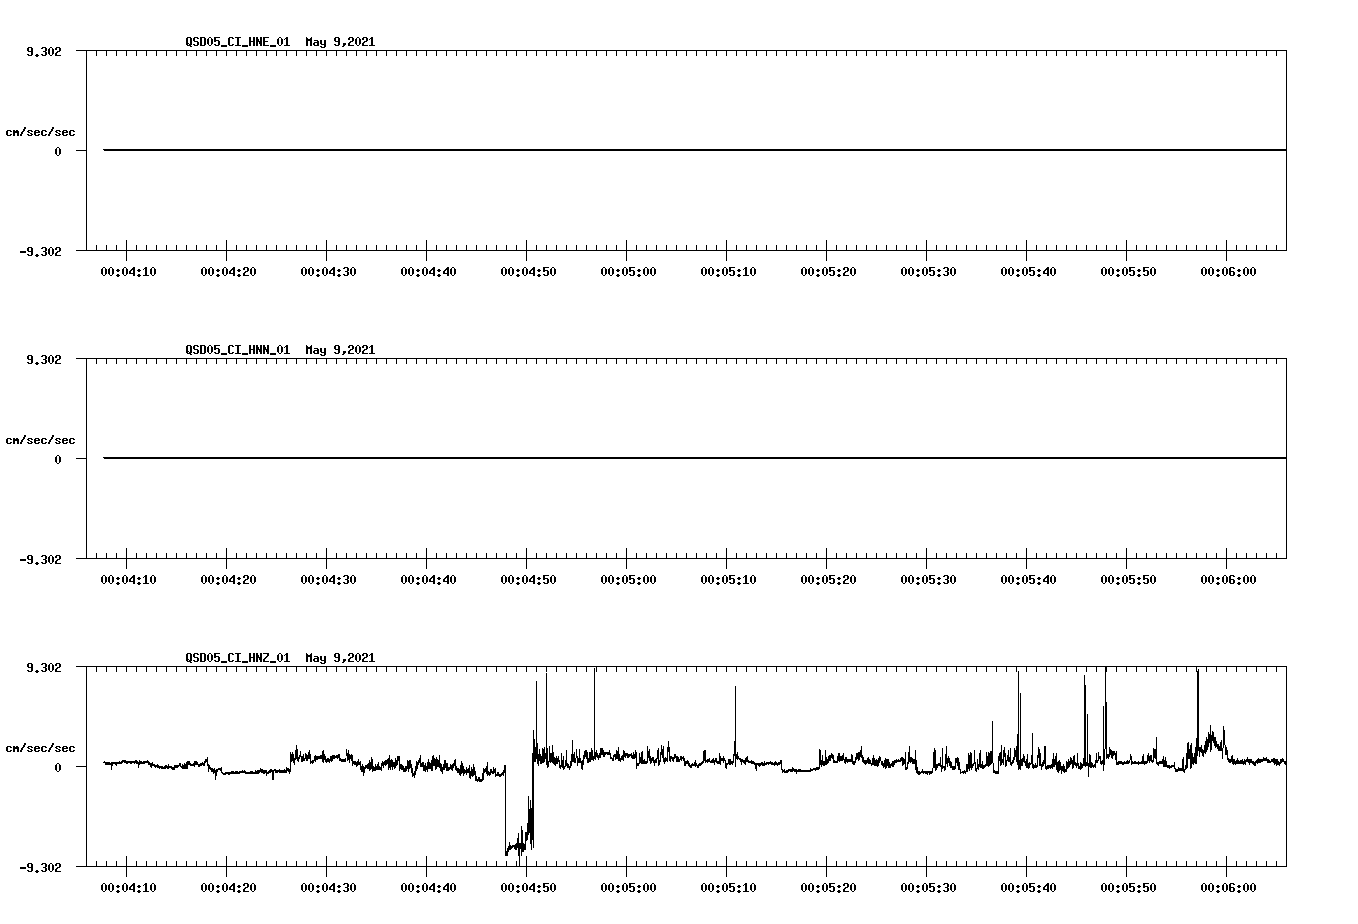Click the May 9,2021 date on bottom trace
Image resolution: width=1358 pixels, height=924 pixels.
pyautogui.click(x=340, y=658)
